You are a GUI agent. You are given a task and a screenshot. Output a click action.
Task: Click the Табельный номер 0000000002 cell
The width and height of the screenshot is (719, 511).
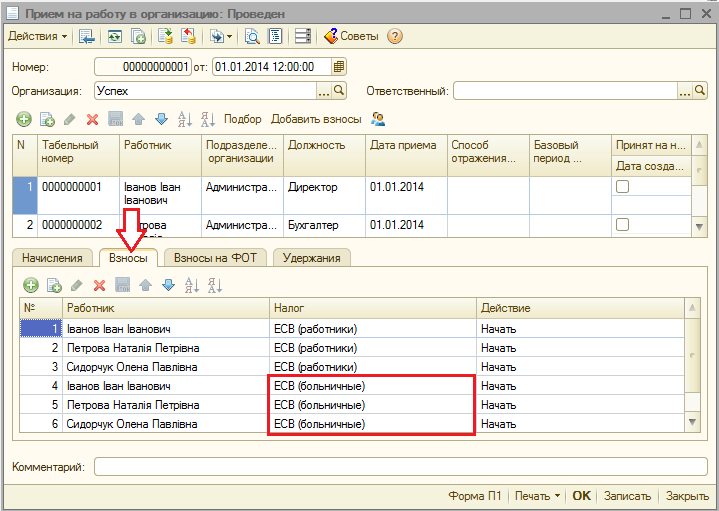(x=78, y=226)
